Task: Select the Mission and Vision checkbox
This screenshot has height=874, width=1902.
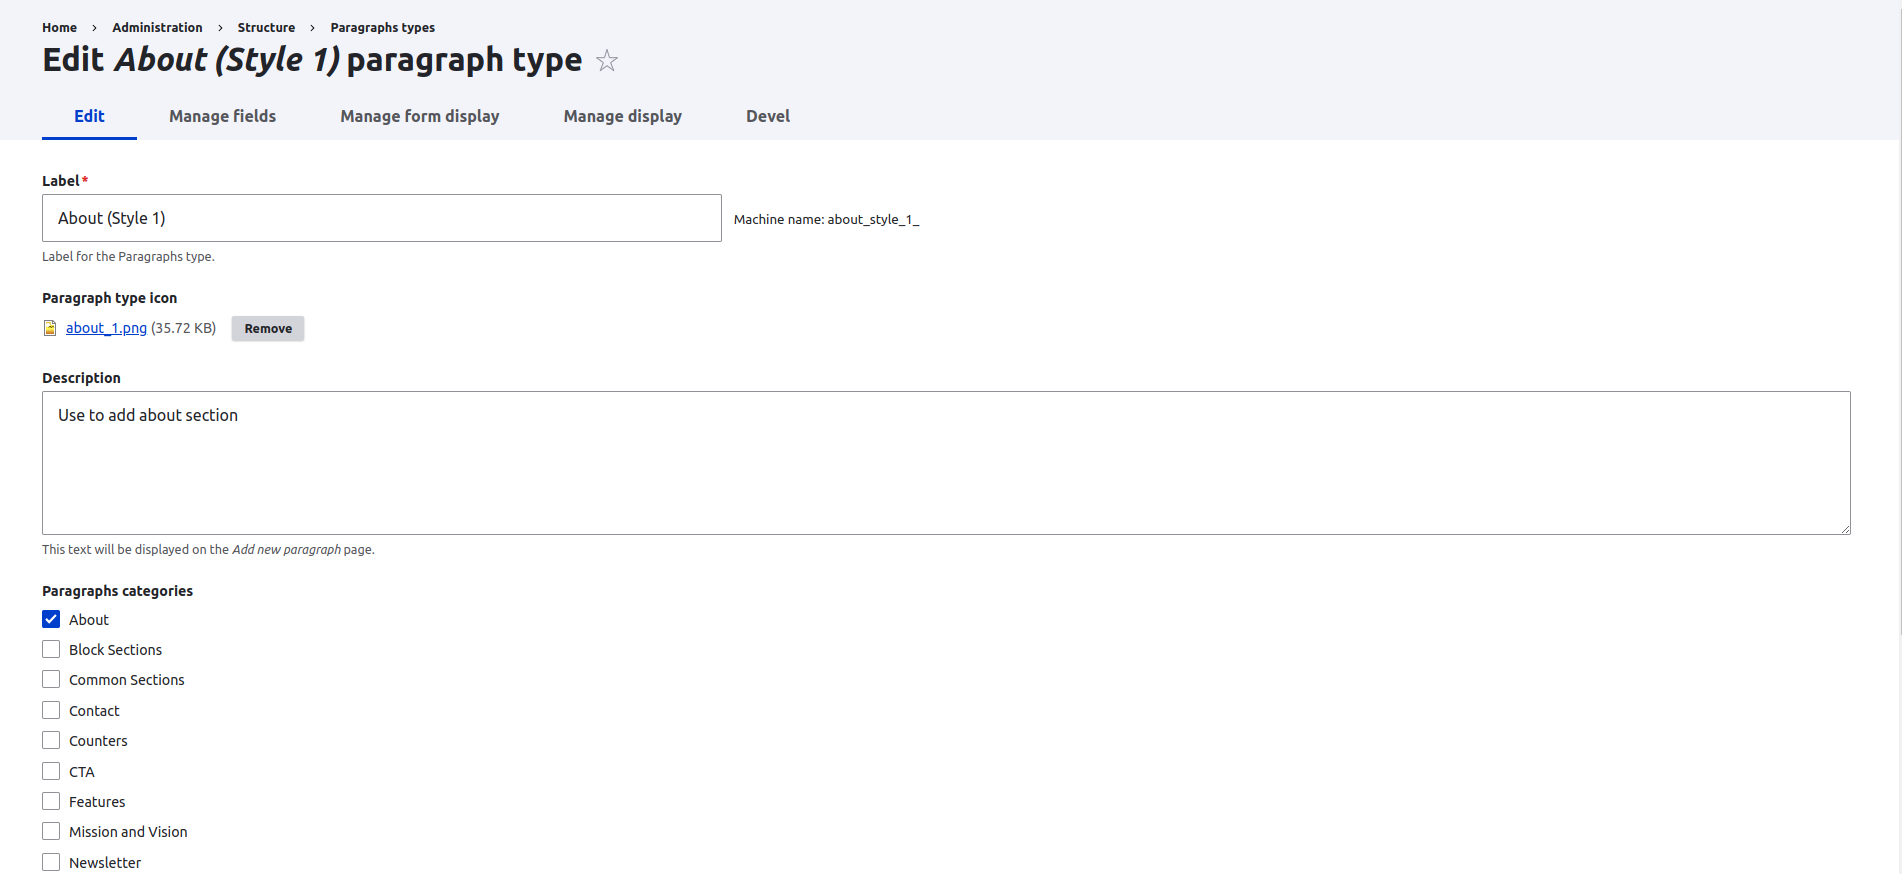Action: [51, 832]
